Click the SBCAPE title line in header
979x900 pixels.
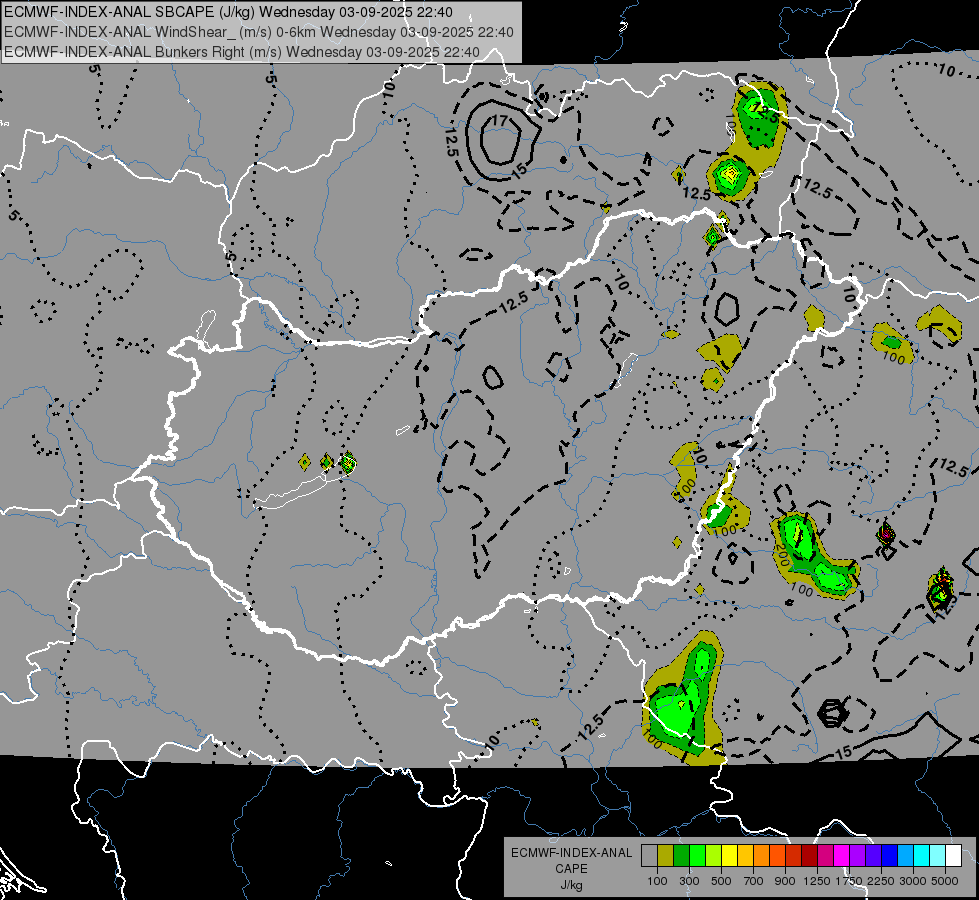228,12
